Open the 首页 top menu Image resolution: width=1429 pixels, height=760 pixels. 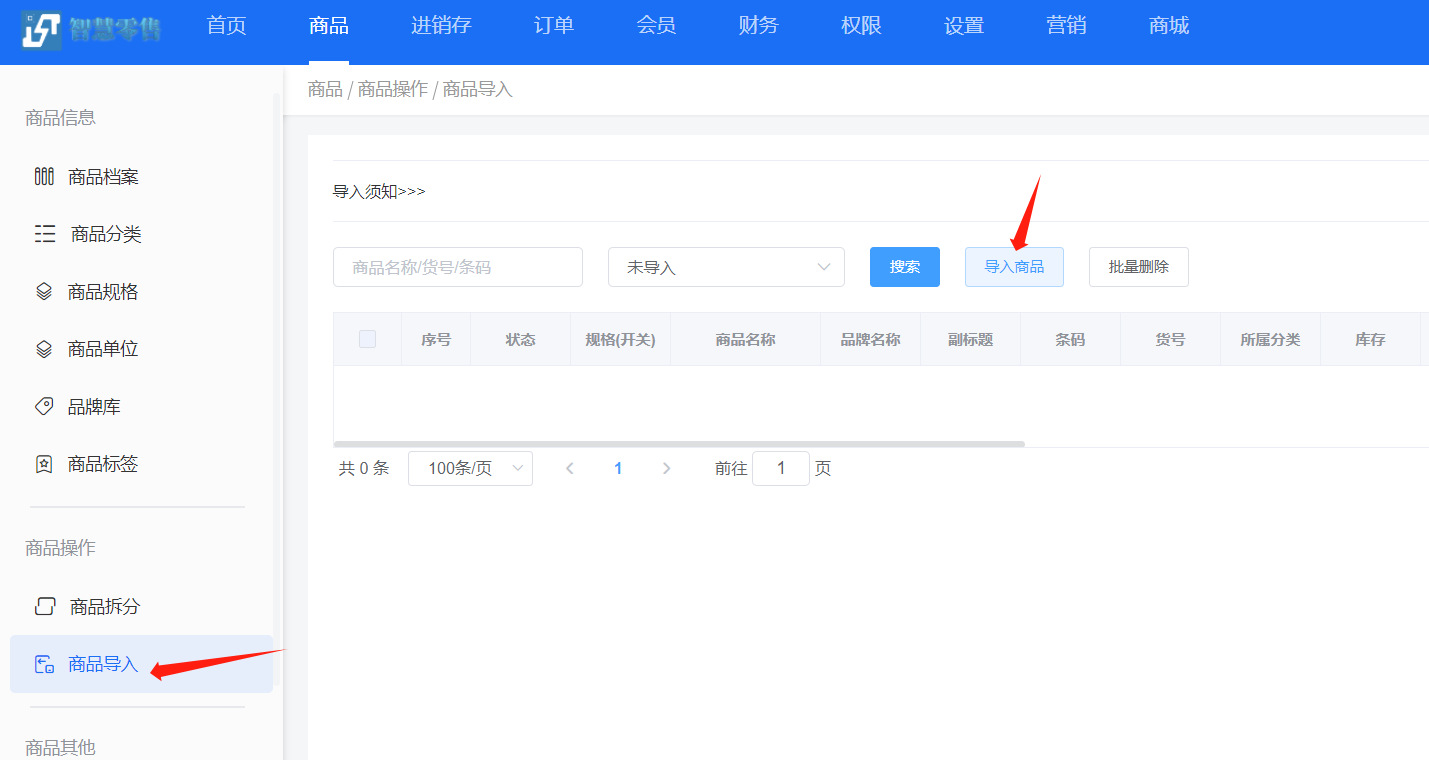point(226,26)
